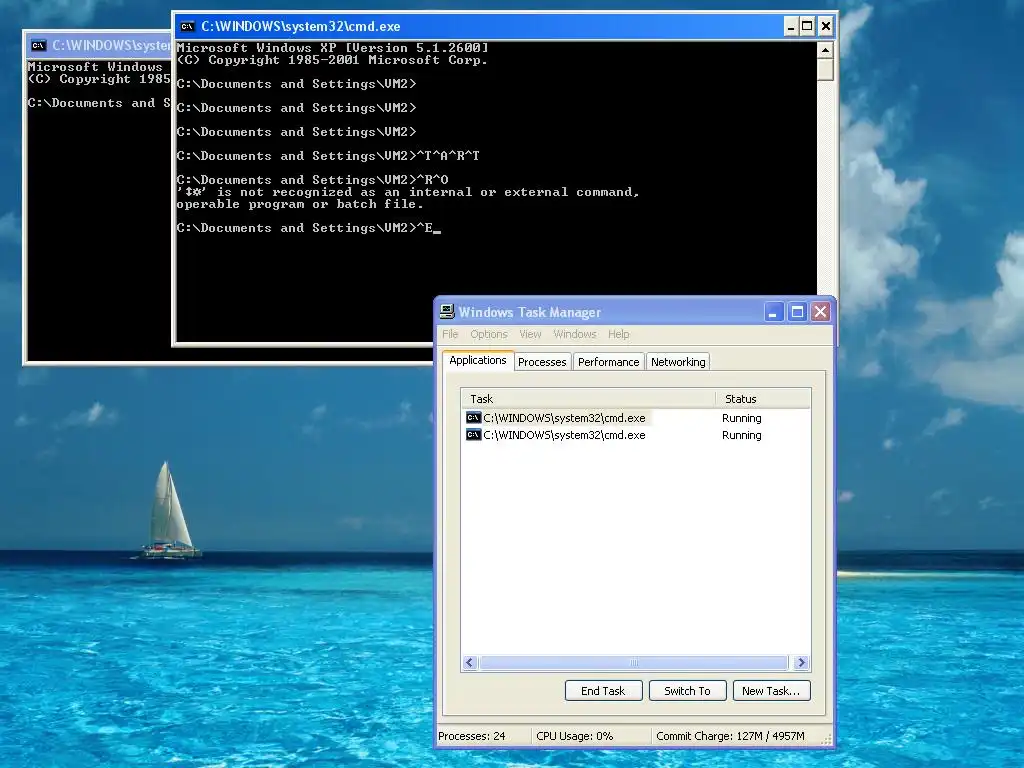Switch to the Performance tab
Viewport: 1024px width, 768px height.
[x=609, y=362]
